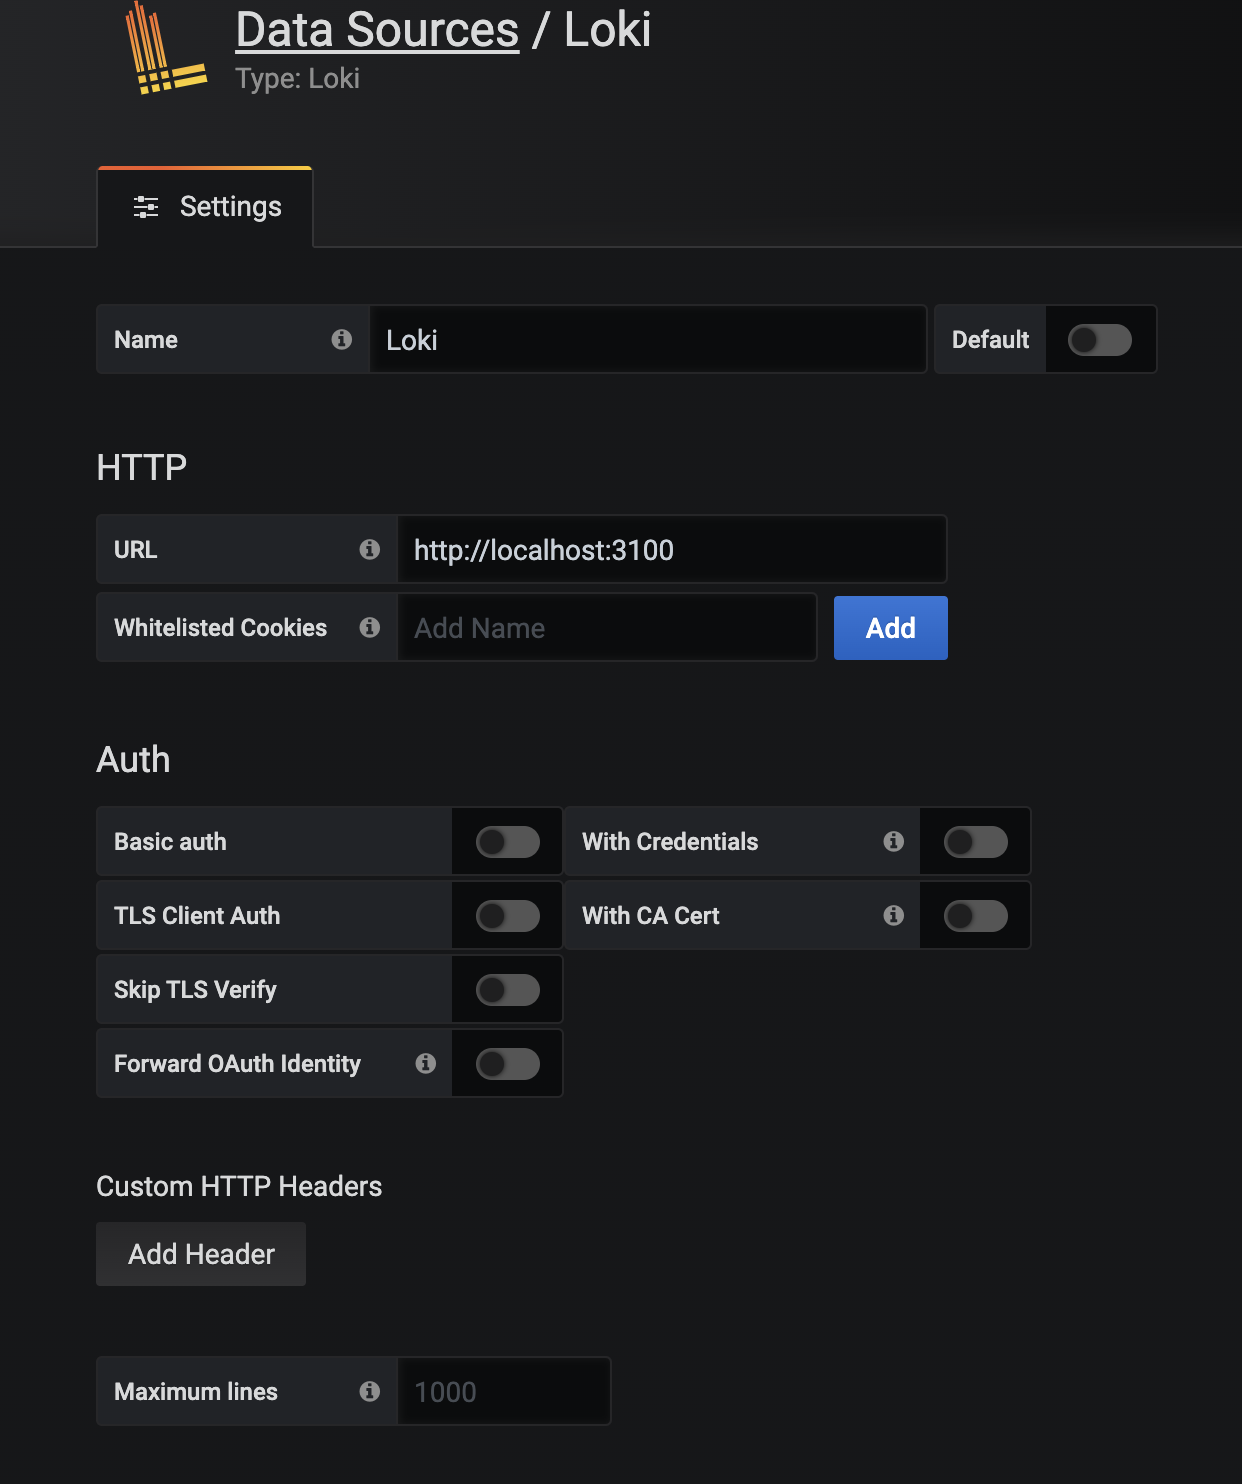Click the Basic auth label
The image size is (1242, 1484).
[x=170, y=841]
